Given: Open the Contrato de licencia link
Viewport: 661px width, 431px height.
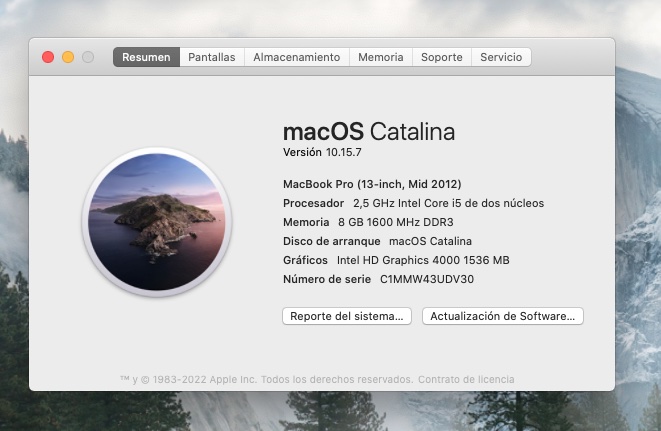Looking at the screenshot, I should (466, 380).
